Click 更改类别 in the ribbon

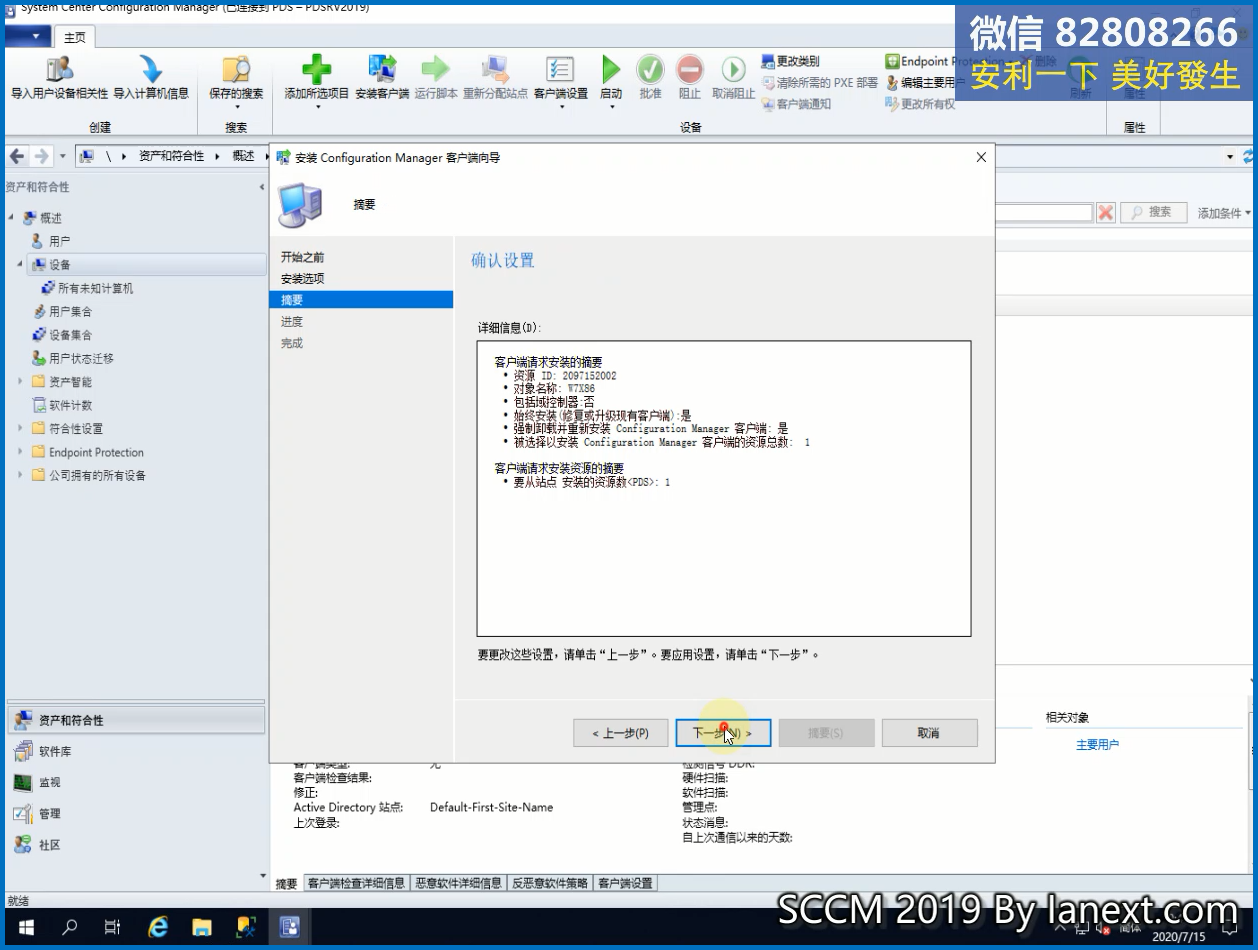pyautogui.click(x=790, y=61)
